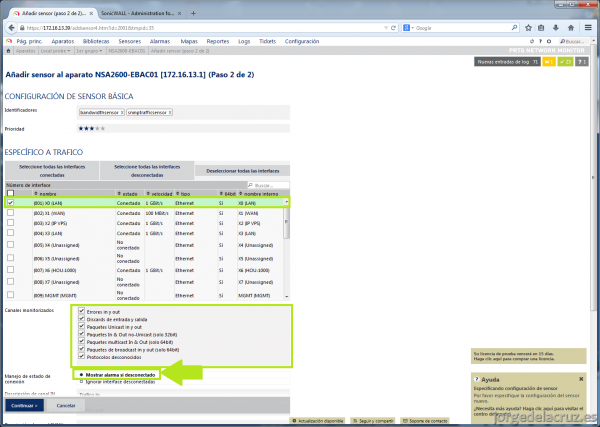Toggle the Protocolos desconocidos checkbox

click(82, 356)
